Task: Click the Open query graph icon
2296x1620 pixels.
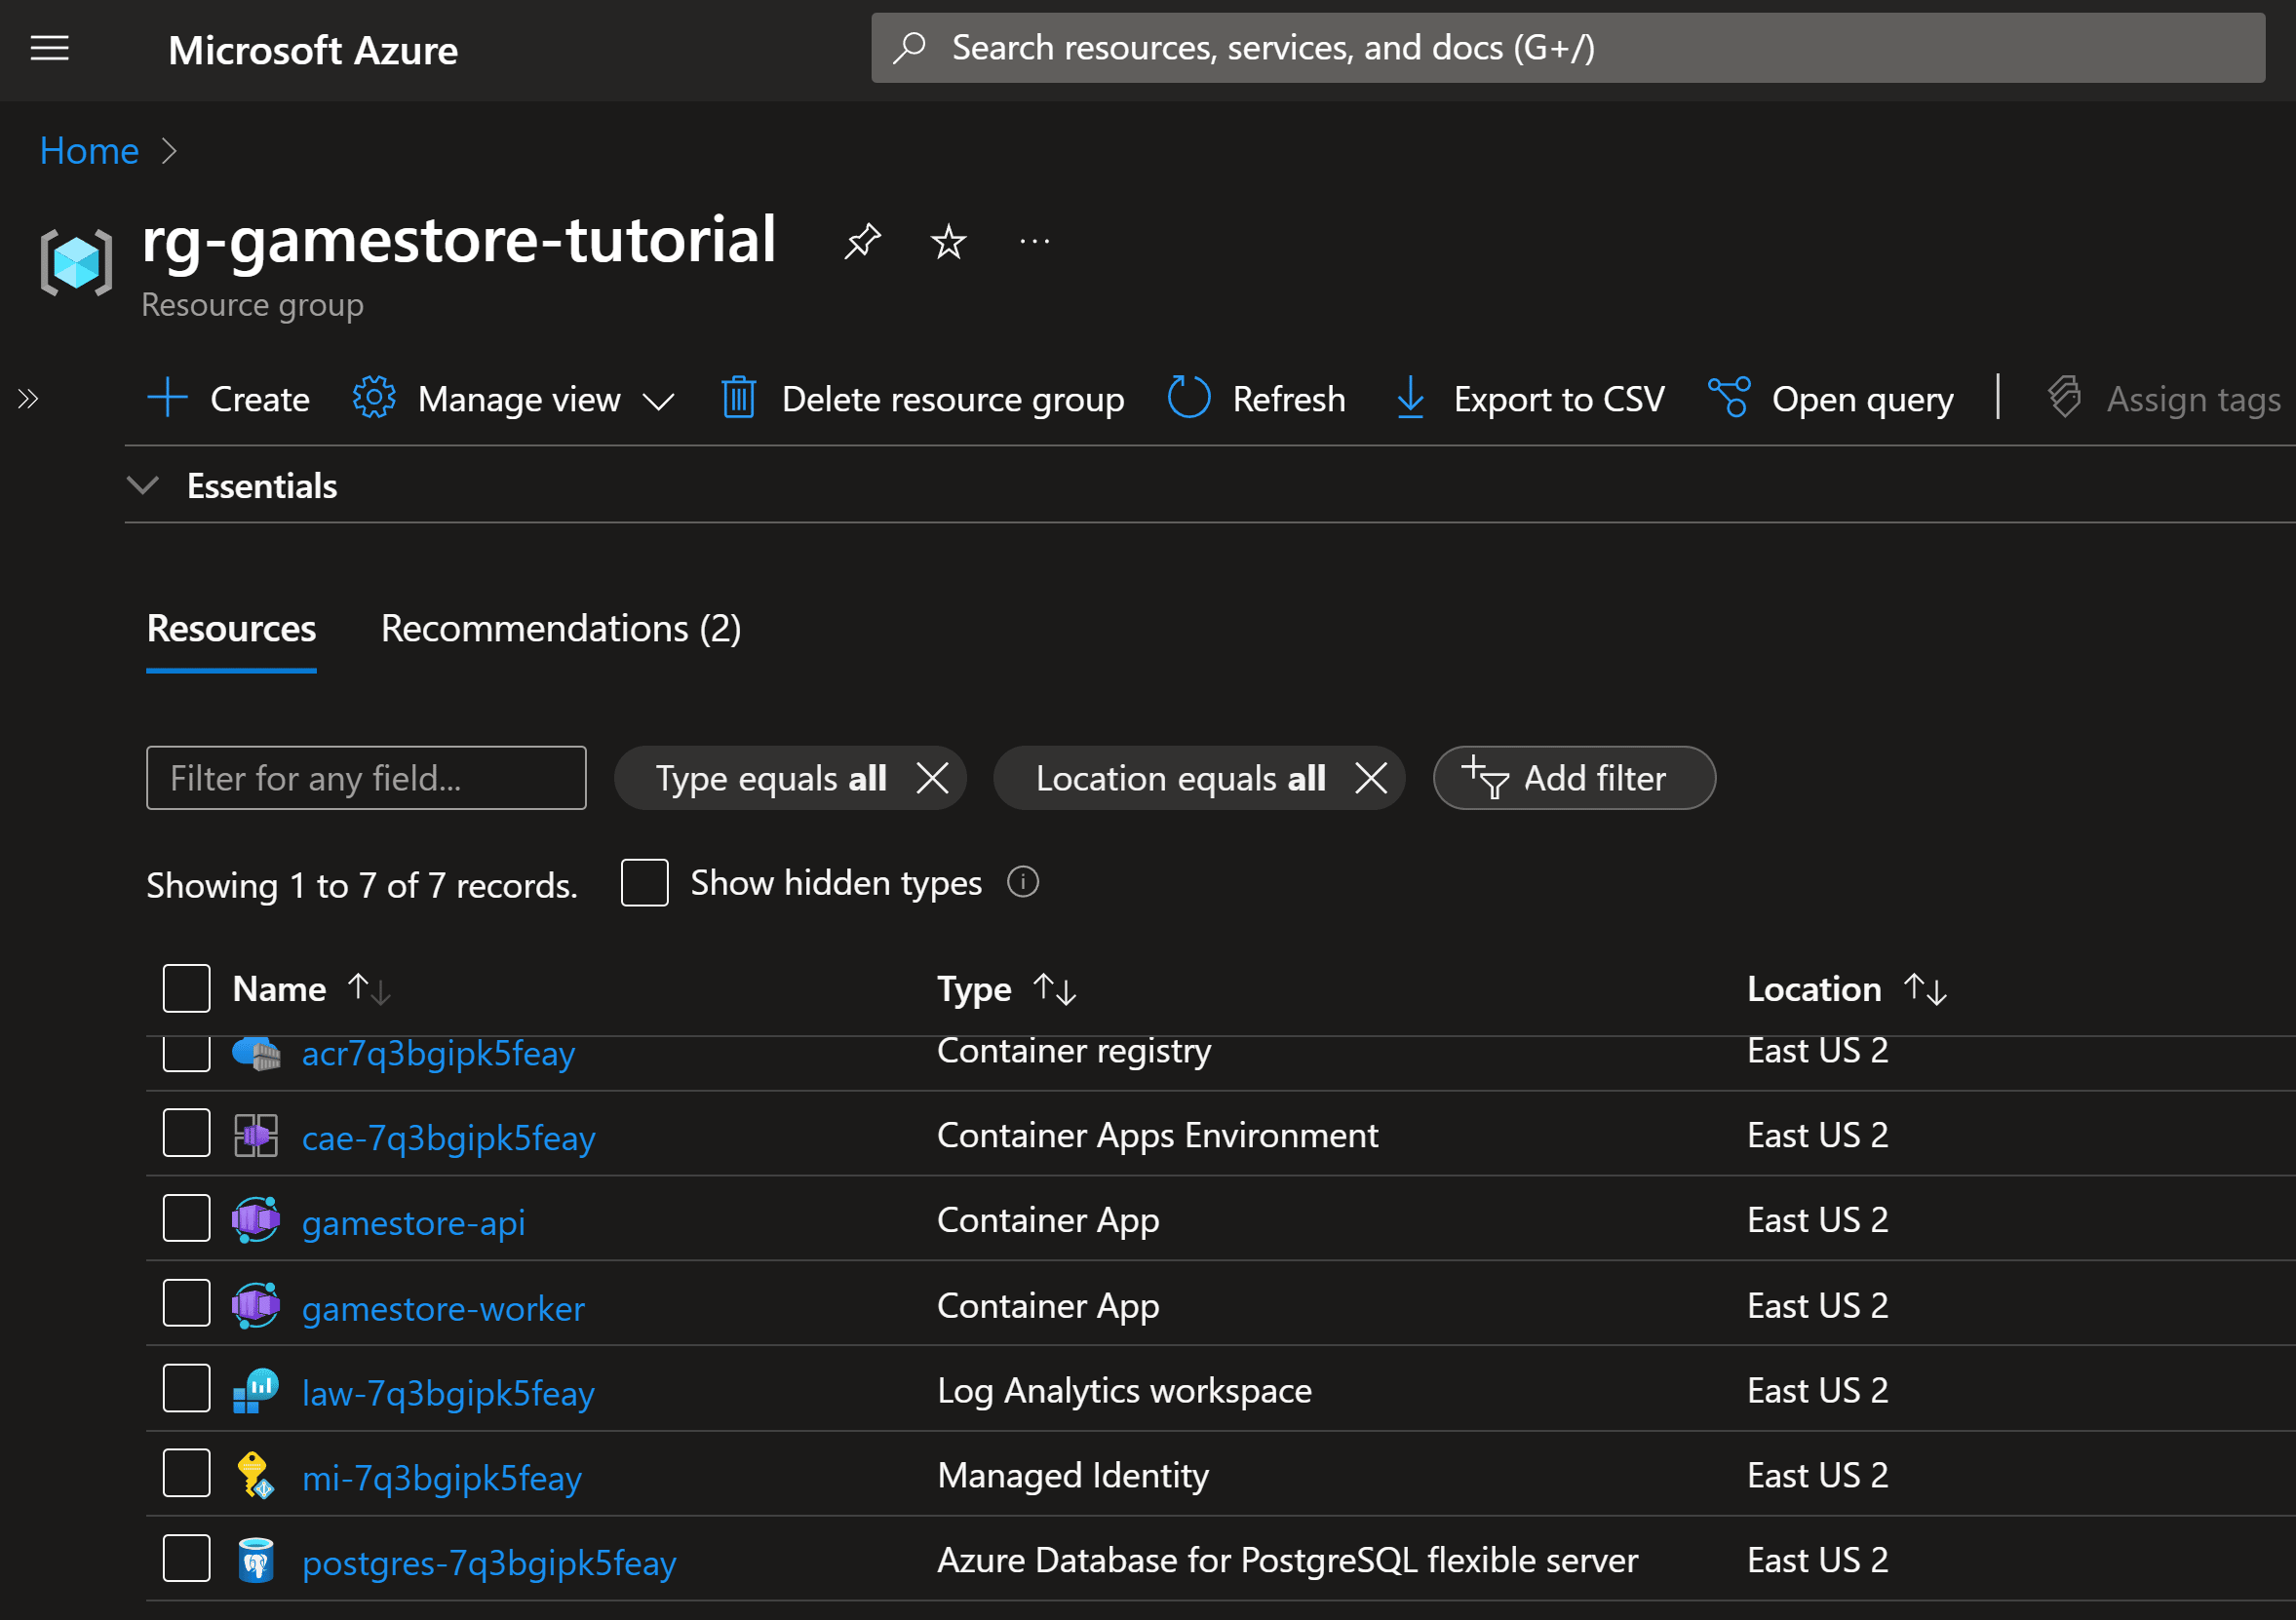Action: click(1729, 398)
